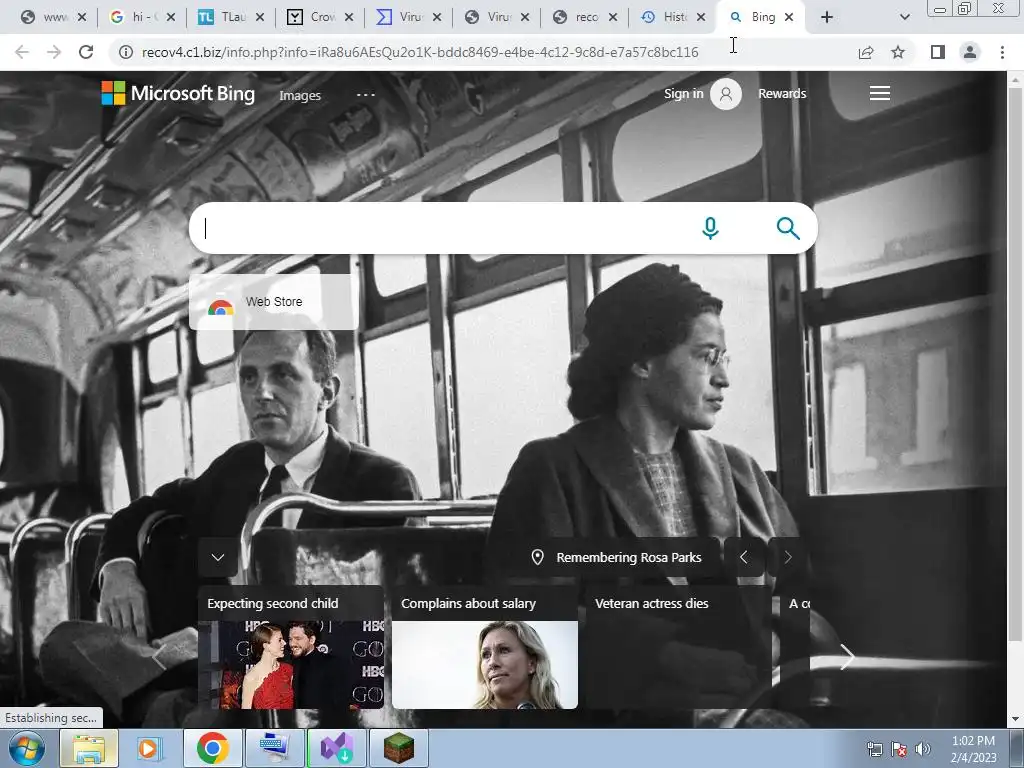Open the tab search dropdown
The width and height of the screenshot is (1024, 768).
pos(904,18)
